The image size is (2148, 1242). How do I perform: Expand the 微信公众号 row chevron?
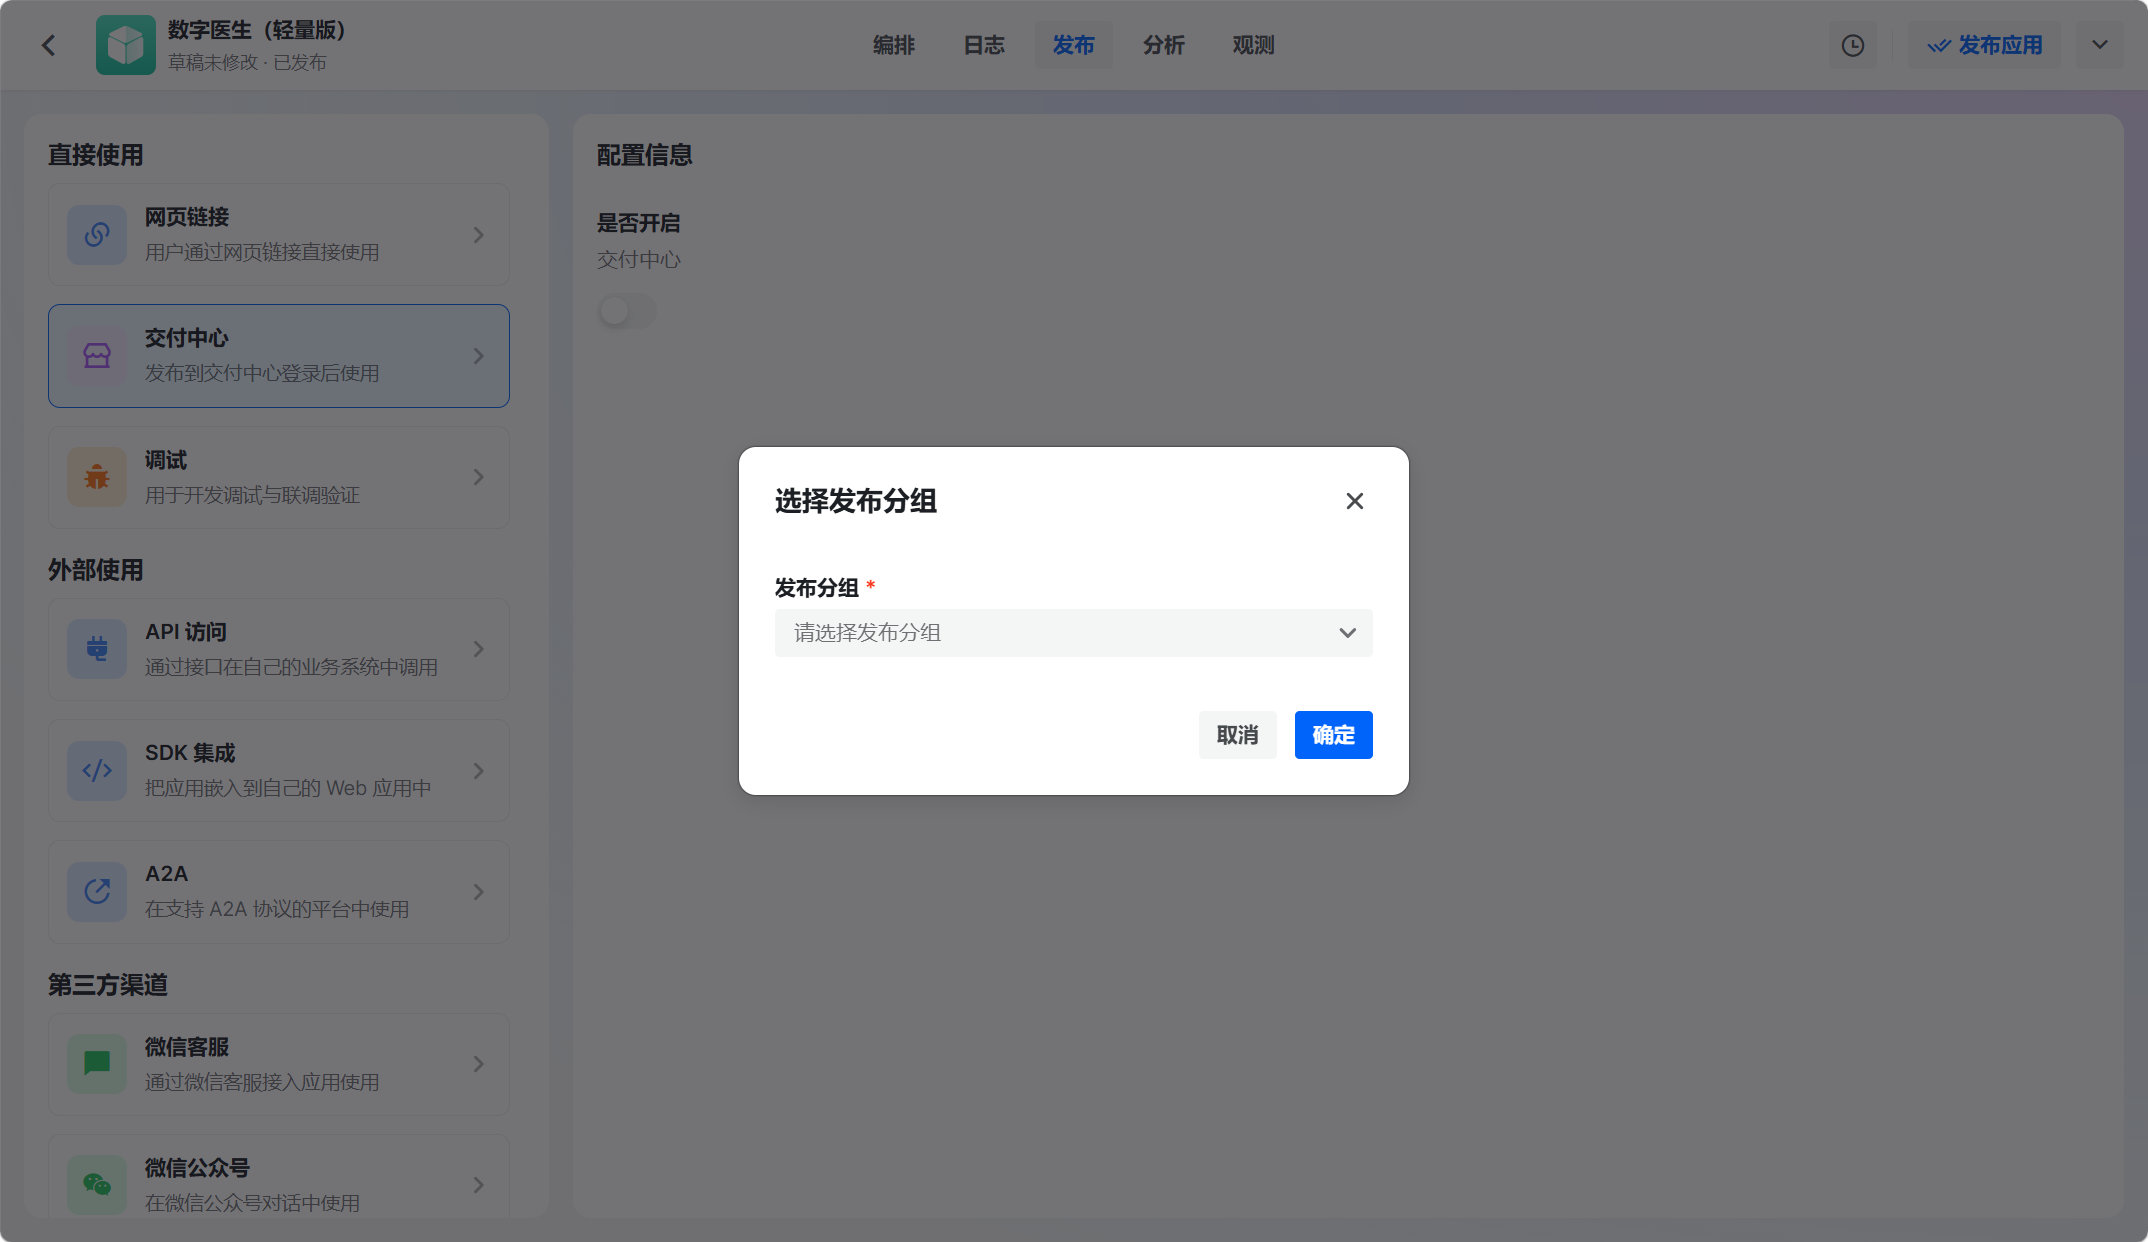(x=479, y=1185)
